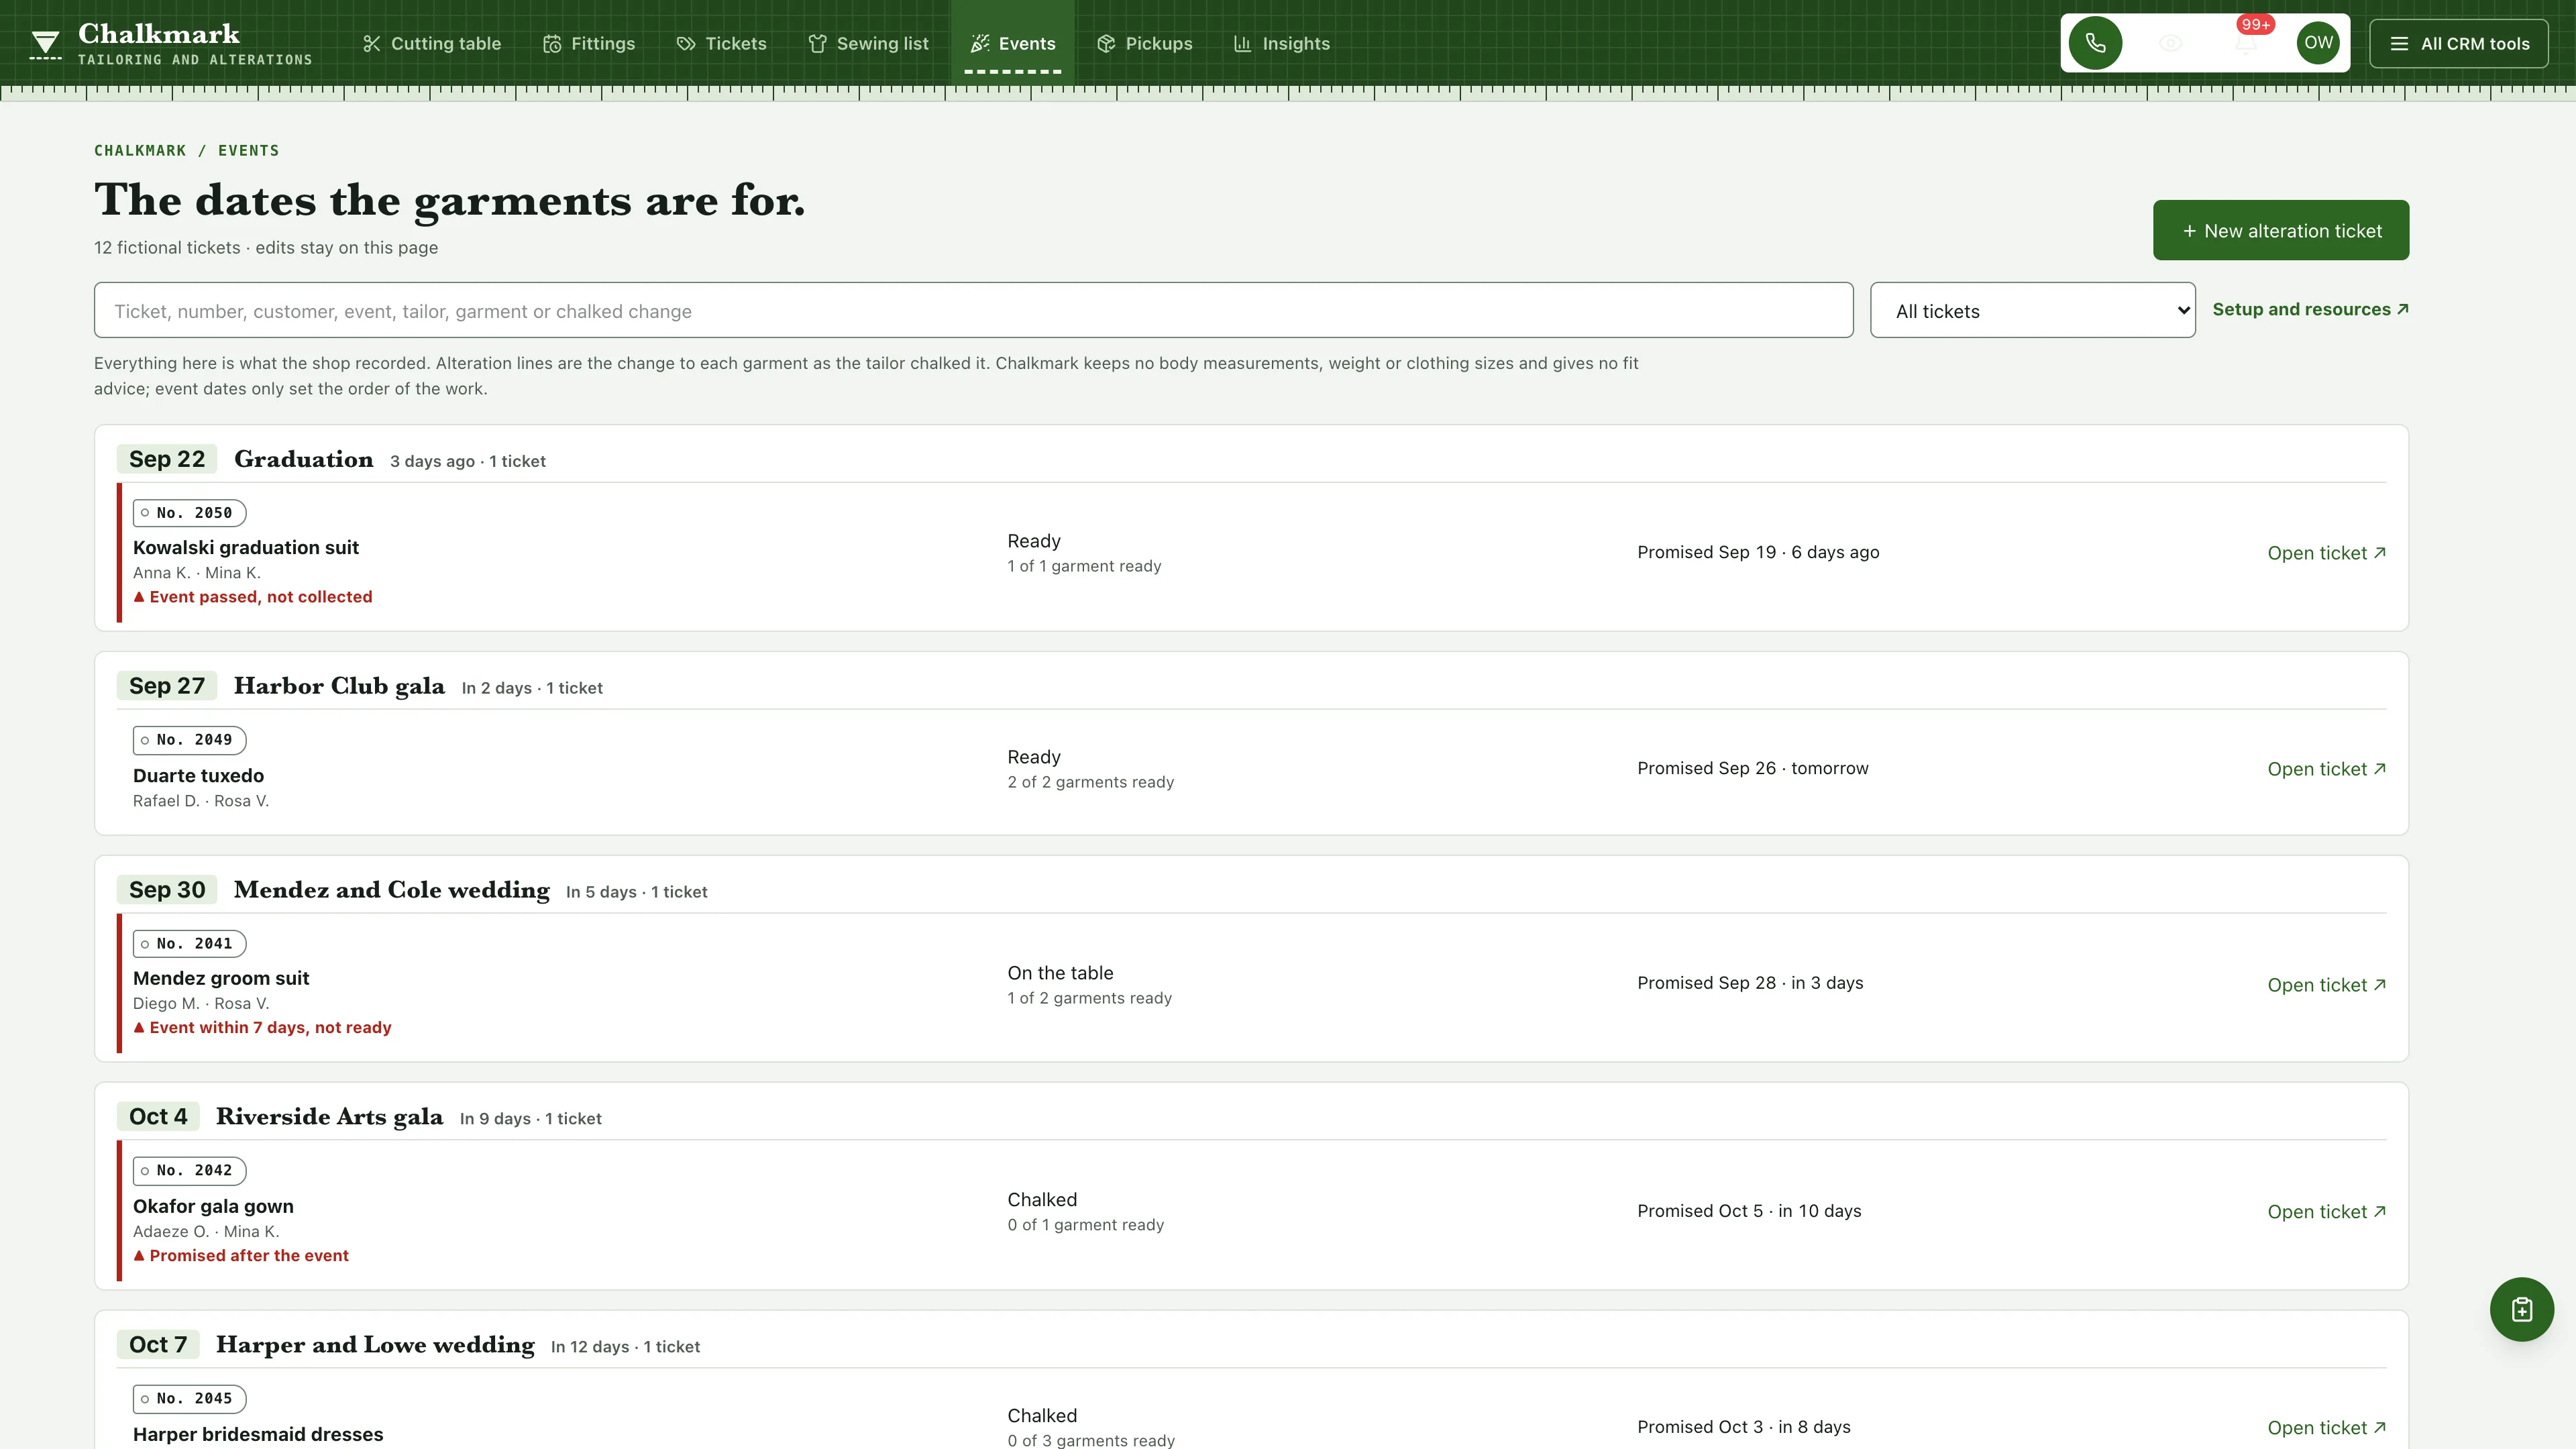Click 'Promised after the event' warning

pyautogui.click(x=241, y=1256)
